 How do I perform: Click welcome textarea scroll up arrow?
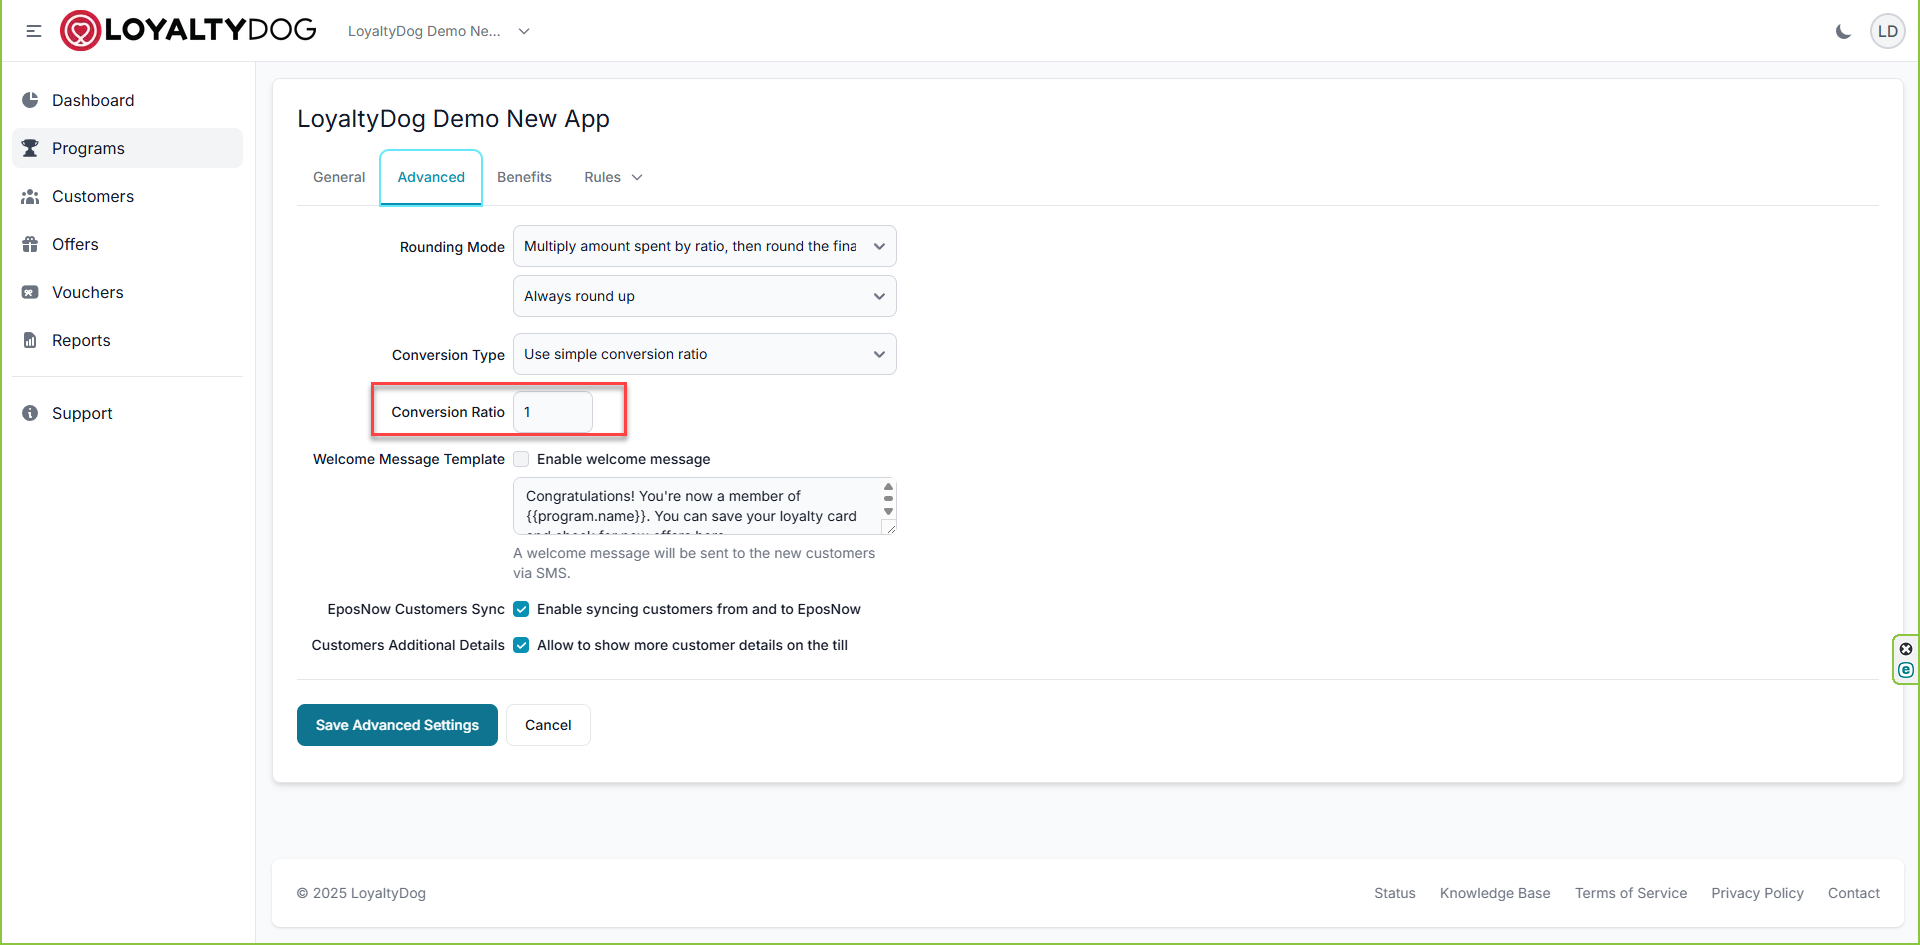coord(888,487)
